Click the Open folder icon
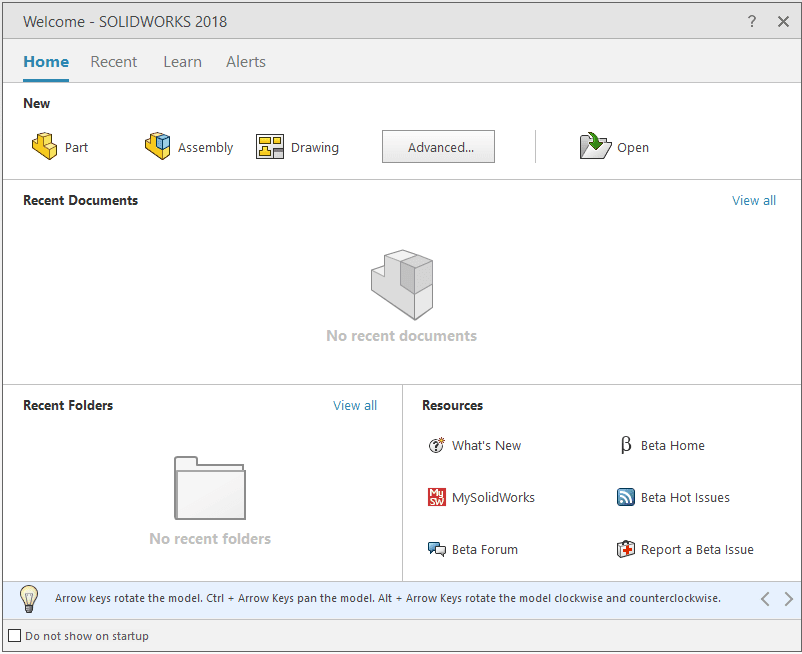Viewport: 802px width, 654px height. 595,146
